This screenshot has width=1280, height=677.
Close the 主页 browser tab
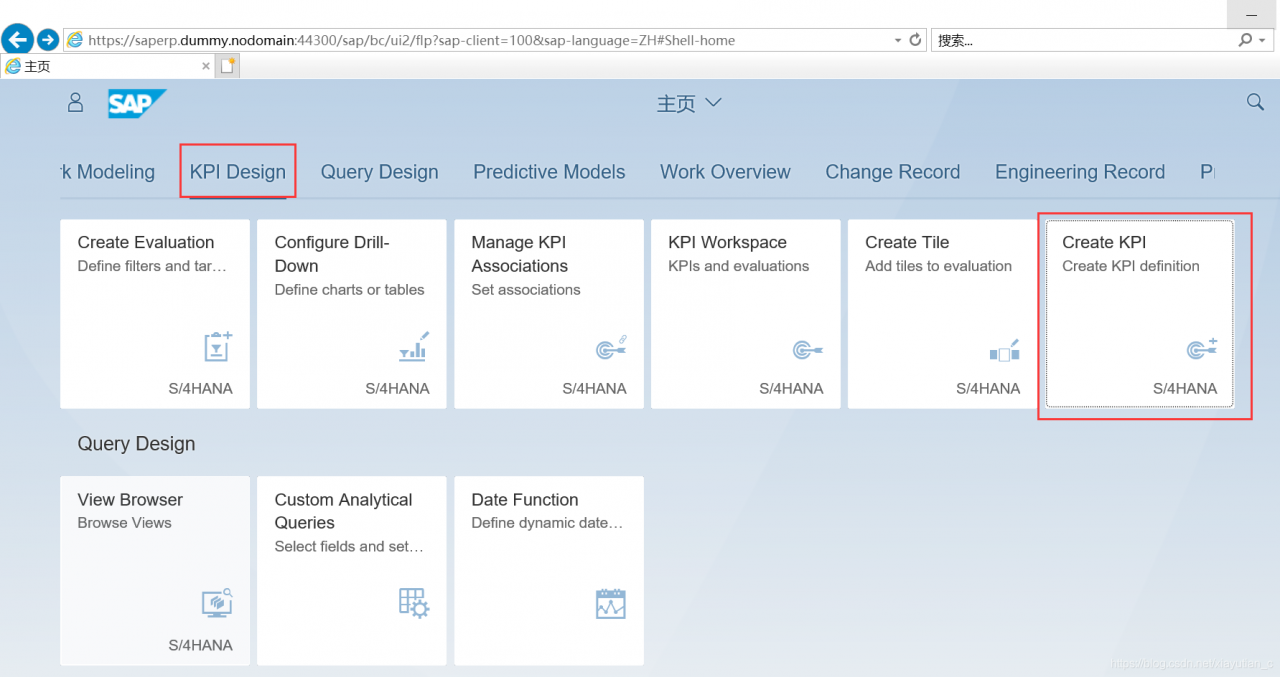206,66
